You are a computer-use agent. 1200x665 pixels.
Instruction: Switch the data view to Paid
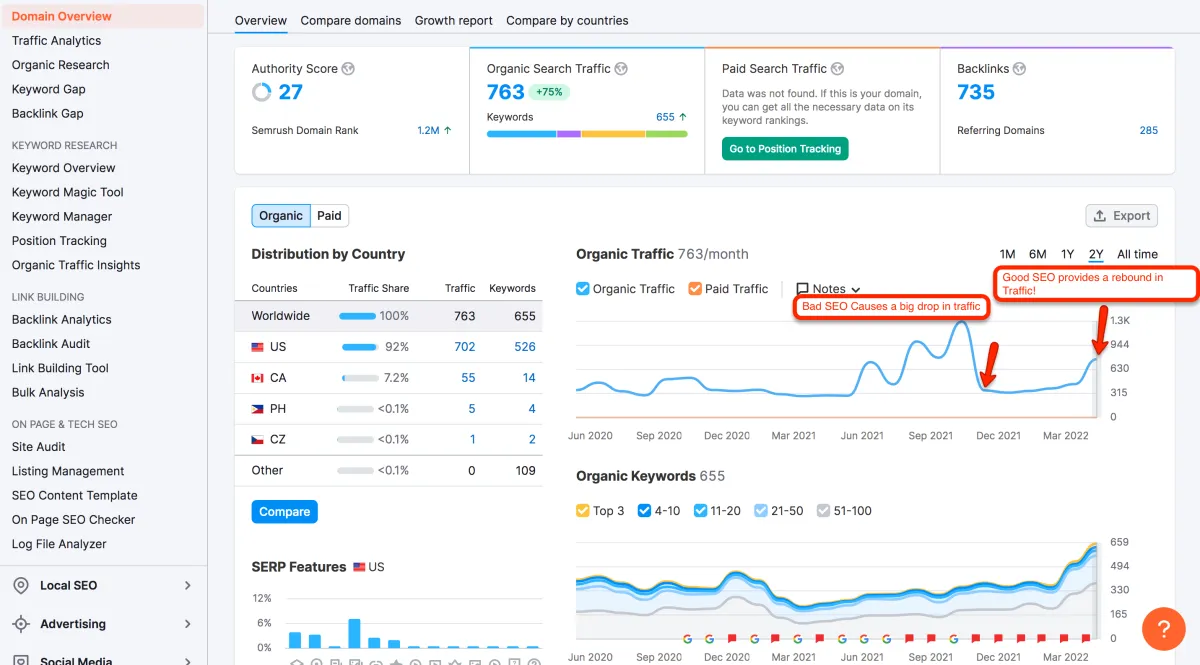(x=329, y=215)
